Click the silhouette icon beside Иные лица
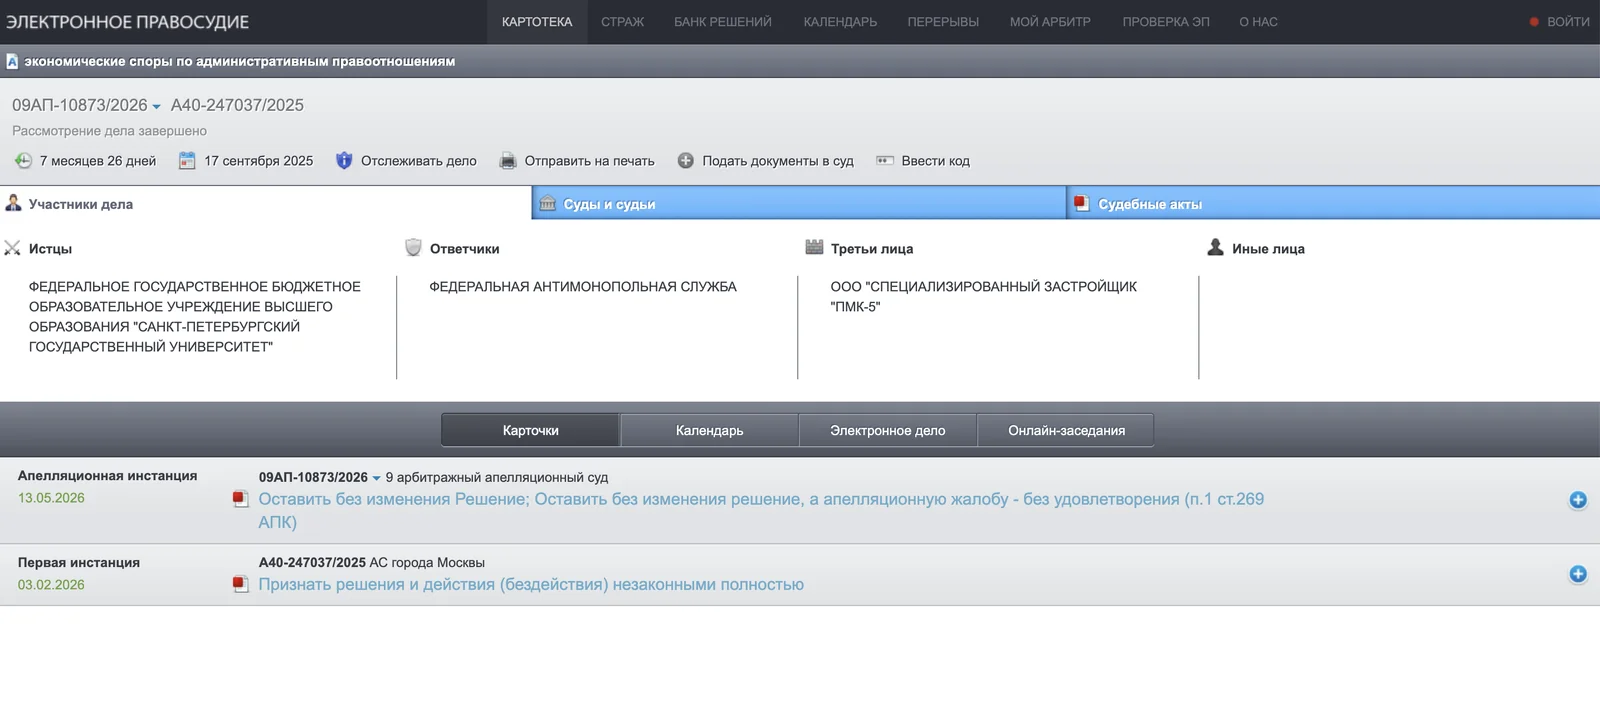The image size is (1600, 703). pos(1215,248)
